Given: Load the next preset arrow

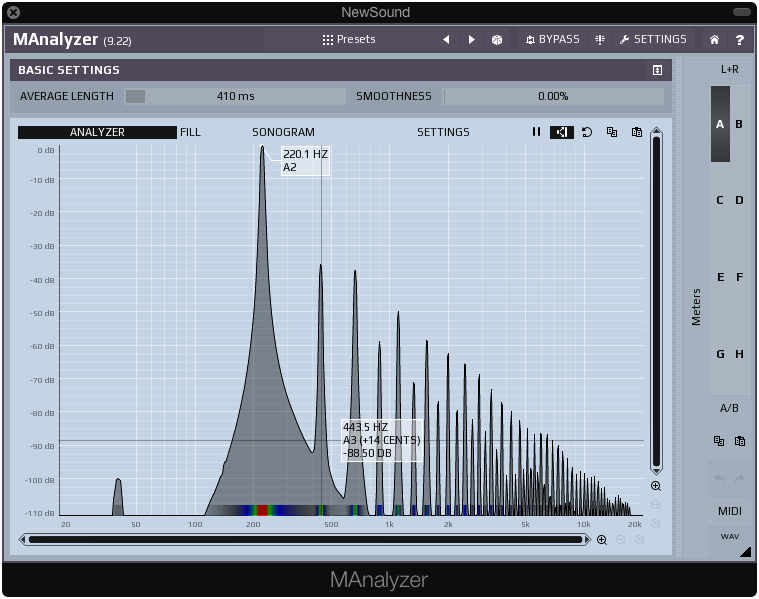Looking at the screenshot, I should coord(471,39).
